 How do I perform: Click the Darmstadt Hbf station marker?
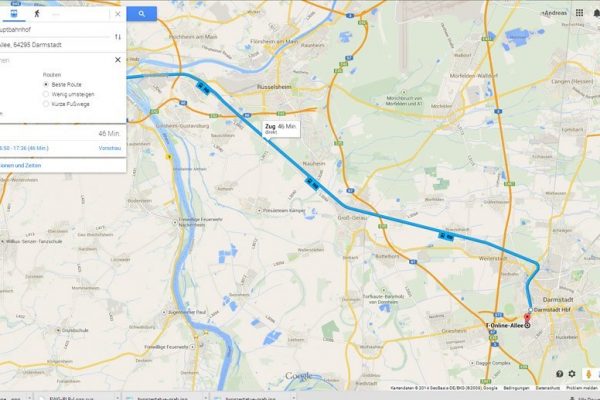point(530,310)
